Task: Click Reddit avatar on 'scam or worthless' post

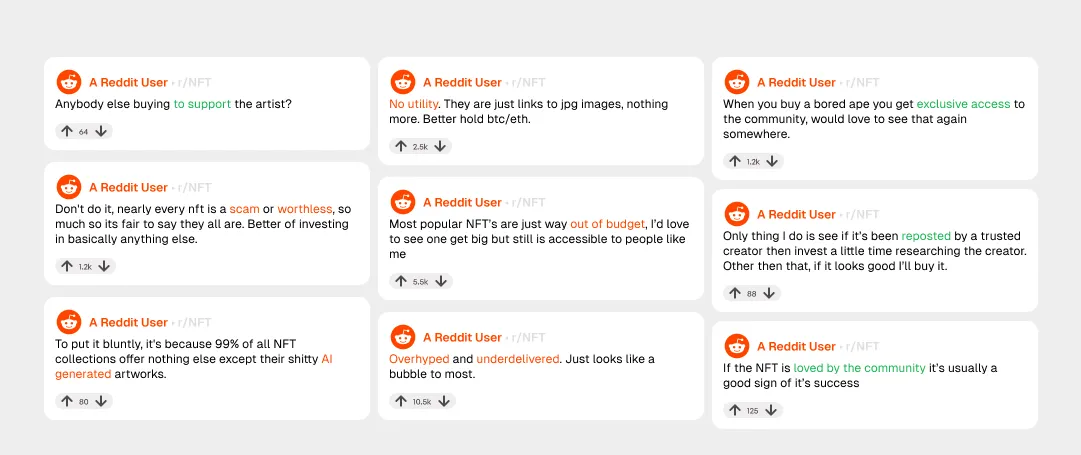Action: [x=68, y=188]
